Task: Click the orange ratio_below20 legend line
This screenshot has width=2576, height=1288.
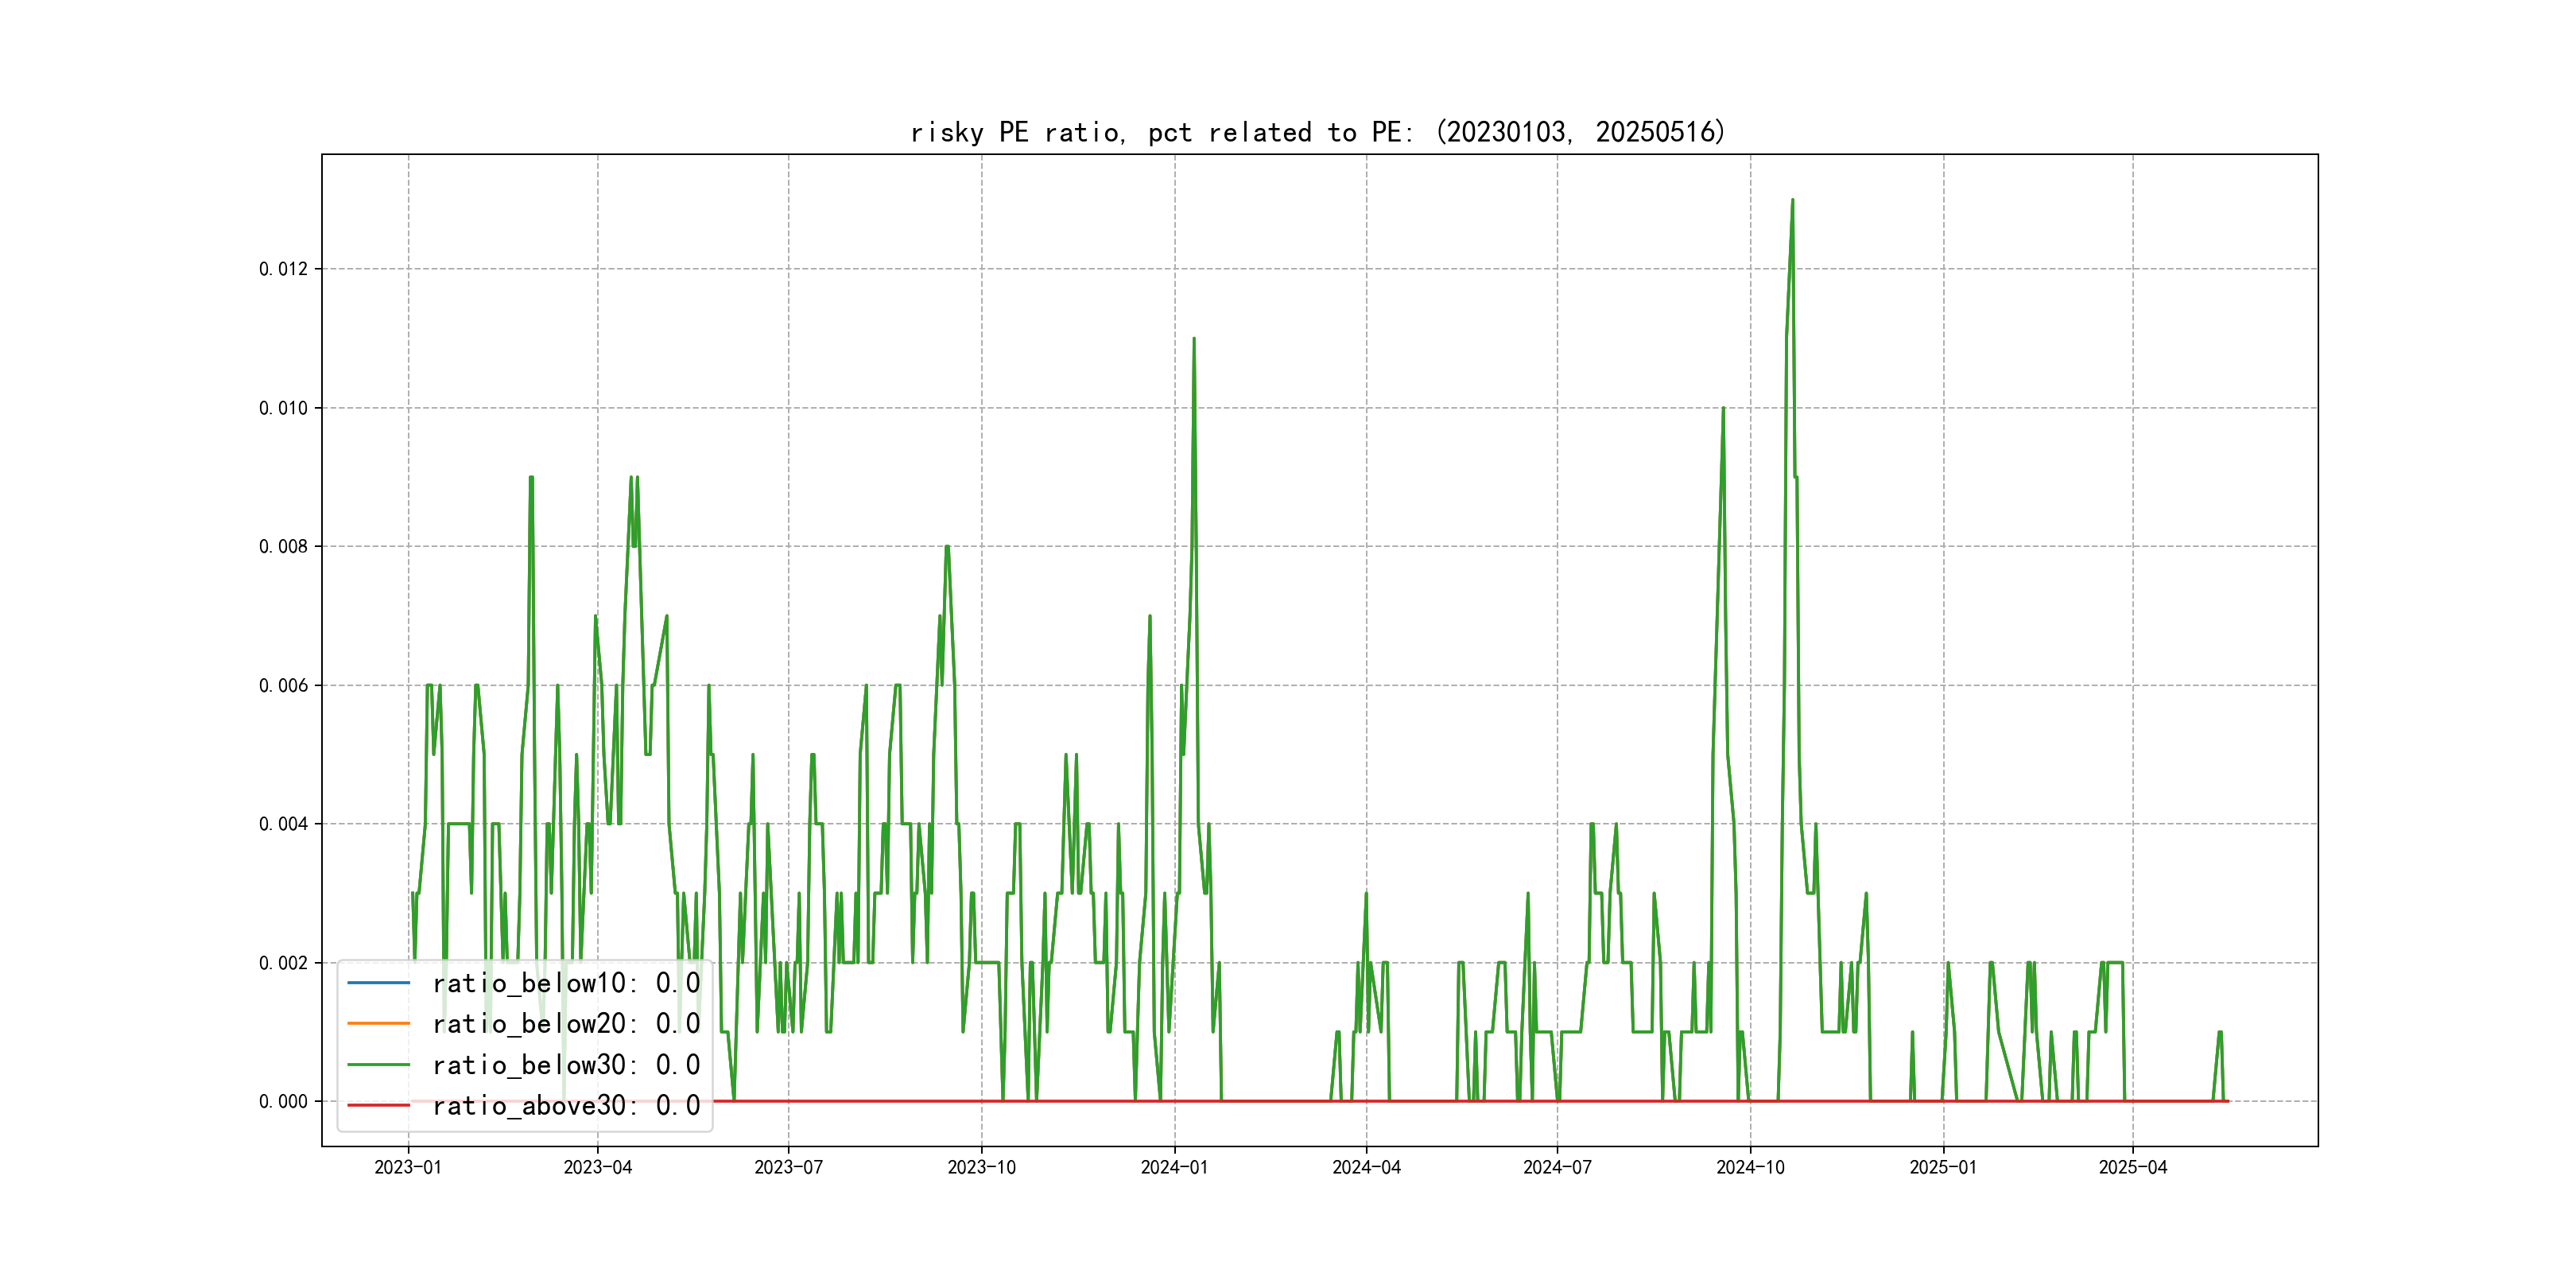Action: click(x=378, y=1023)
